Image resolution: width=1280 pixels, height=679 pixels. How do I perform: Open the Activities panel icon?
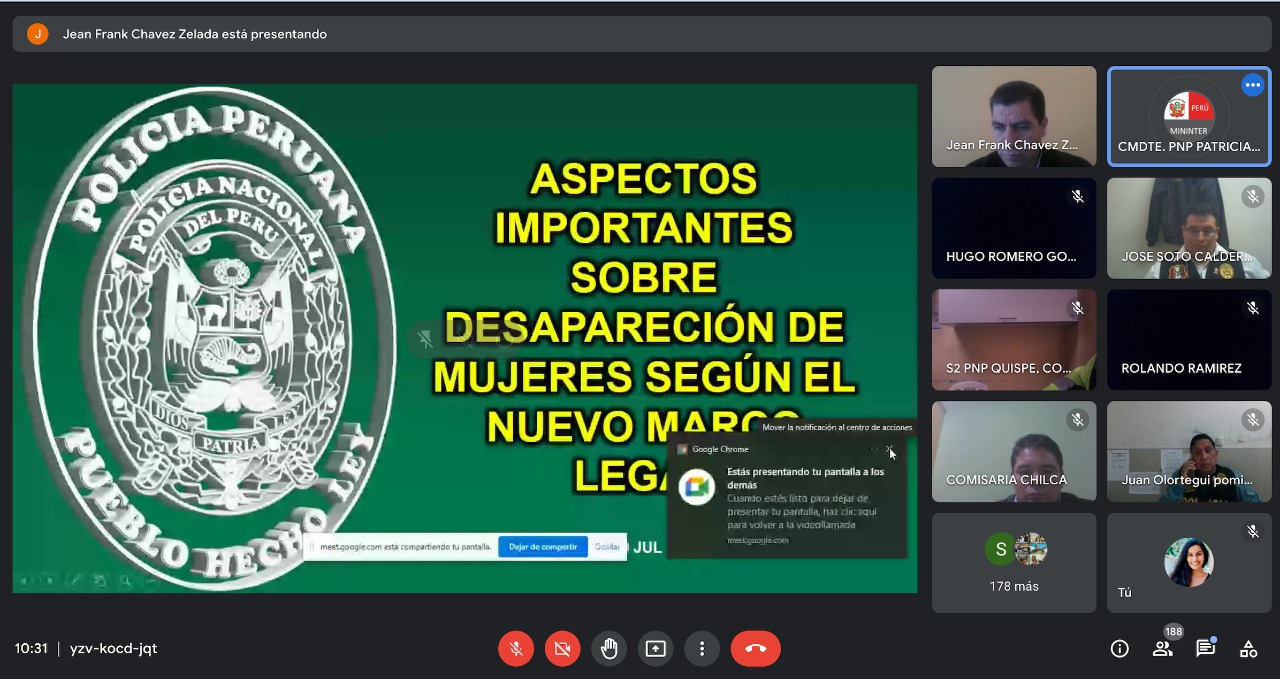(x=1248, y=649)
